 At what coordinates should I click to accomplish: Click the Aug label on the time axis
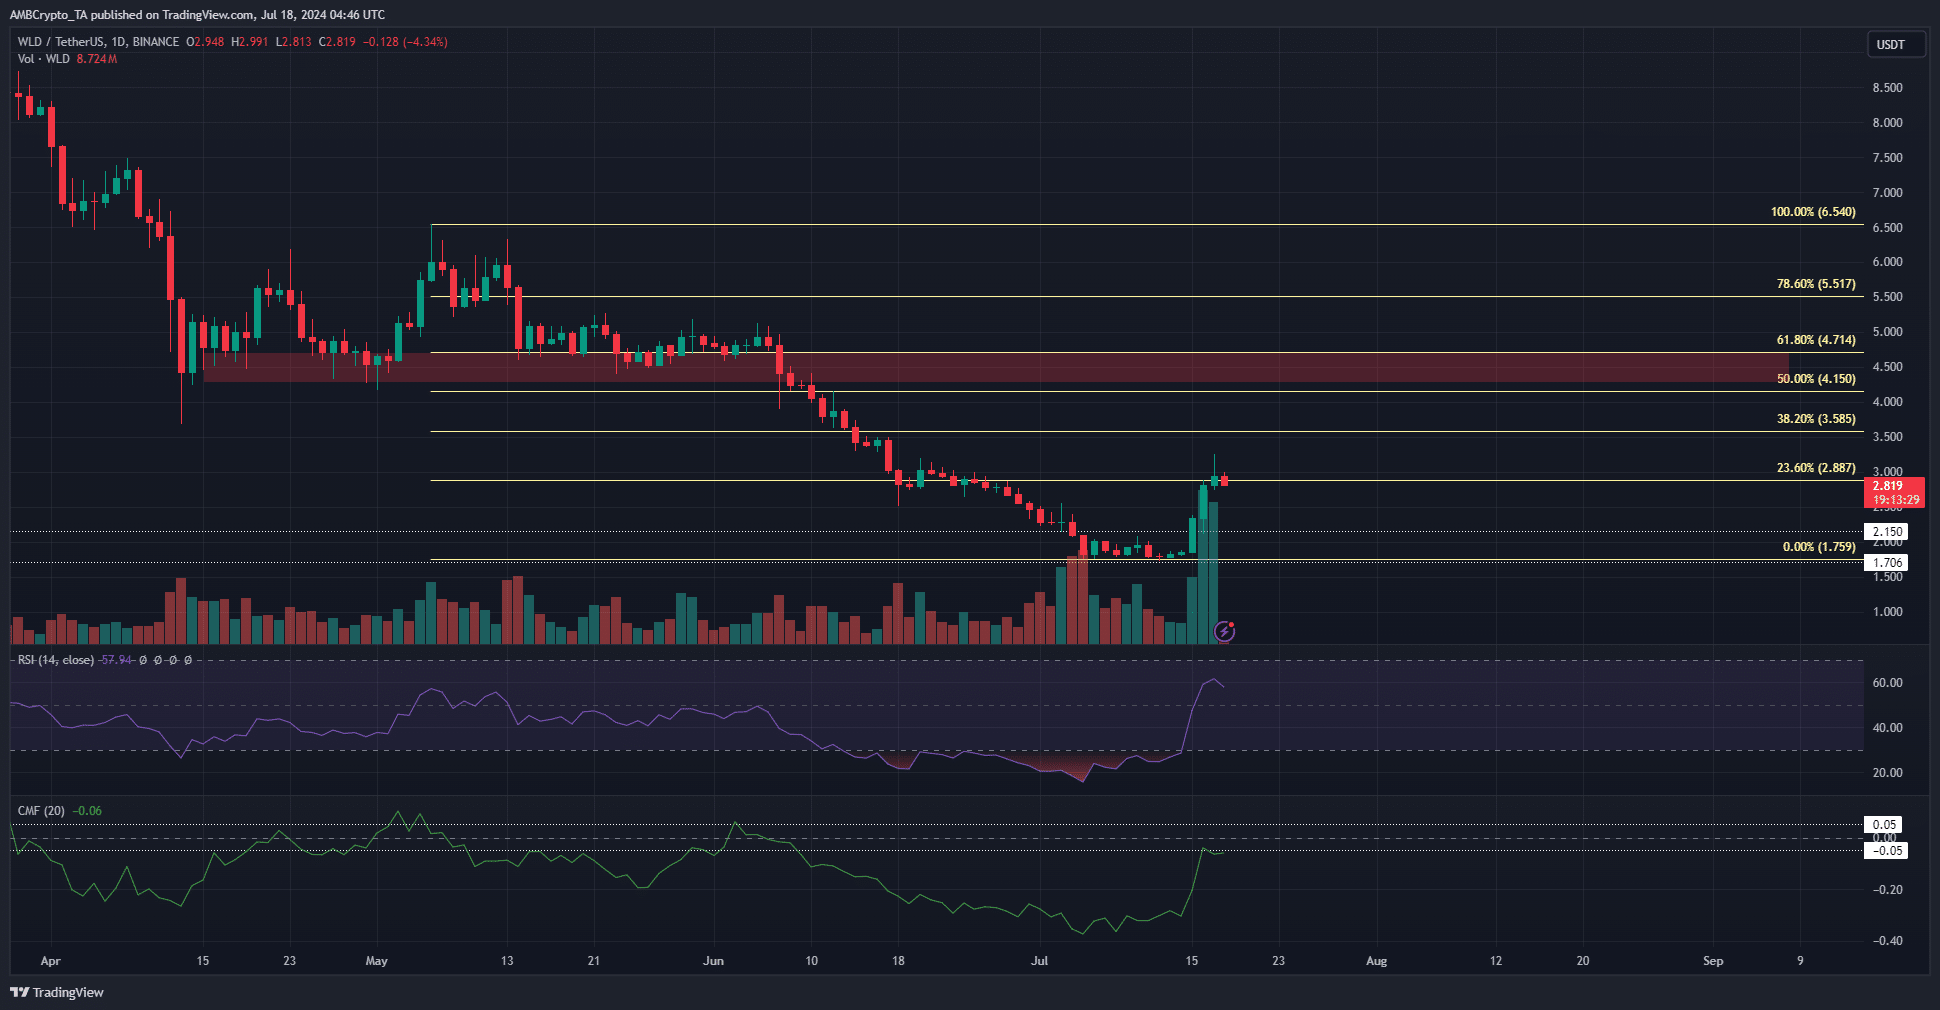coord(1377,961)
